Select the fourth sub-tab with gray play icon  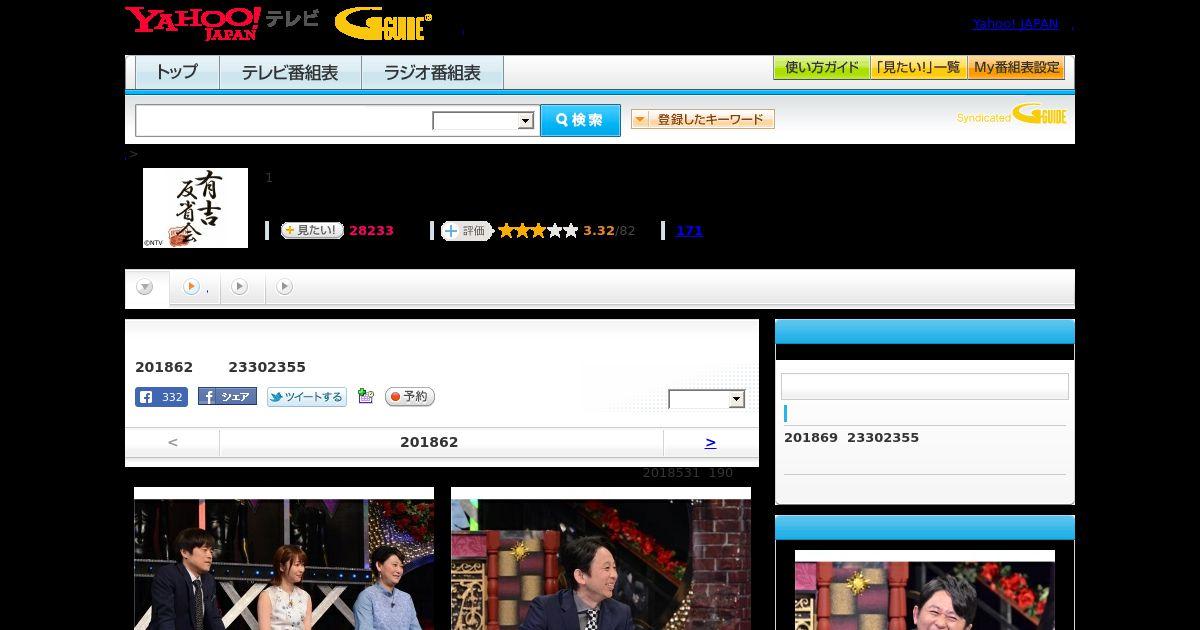(x=285, y=288)
